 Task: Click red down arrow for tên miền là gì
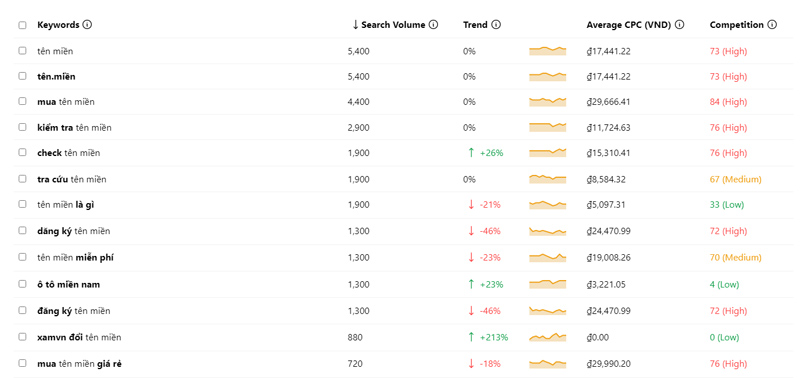coord(471,205)
